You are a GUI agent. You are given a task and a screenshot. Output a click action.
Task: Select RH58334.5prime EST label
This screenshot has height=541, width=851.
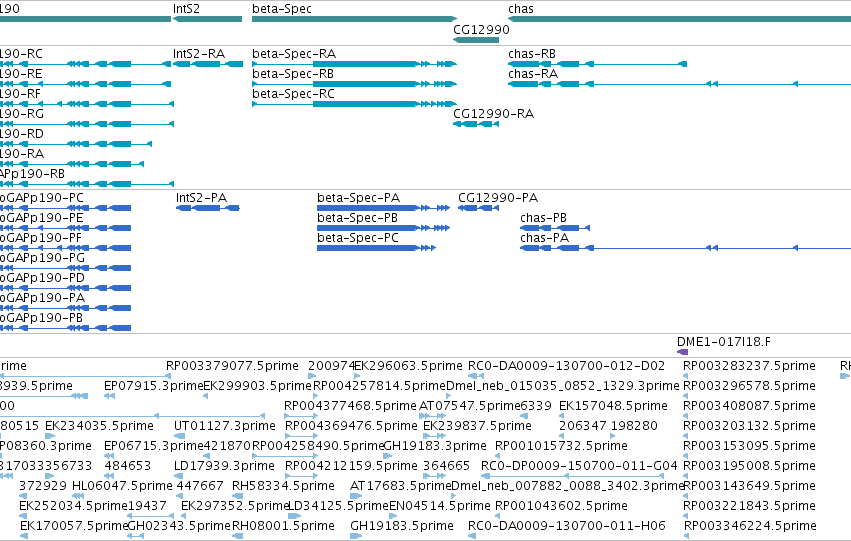click(x=283, y=486)
